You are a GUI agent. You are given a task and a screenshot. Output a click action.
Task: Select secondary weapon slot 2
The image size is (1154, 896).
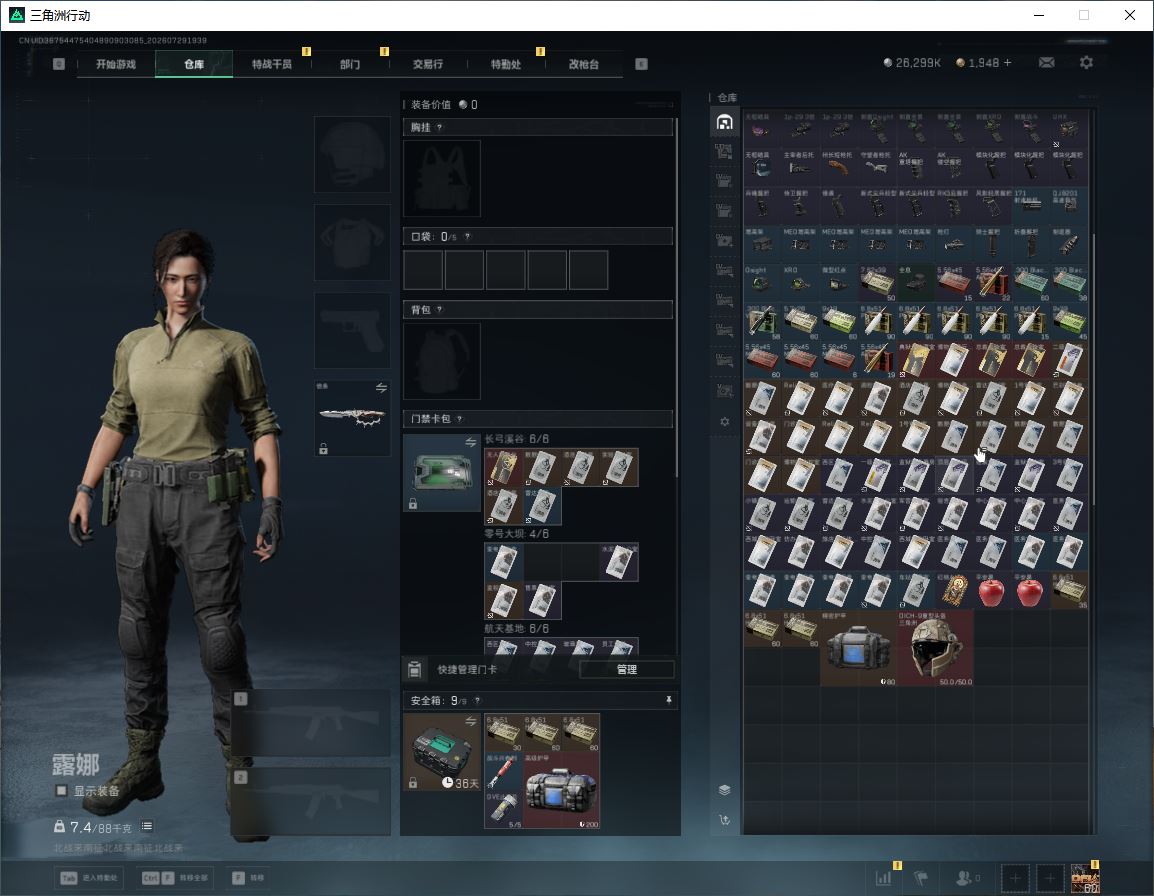(311, 802)
